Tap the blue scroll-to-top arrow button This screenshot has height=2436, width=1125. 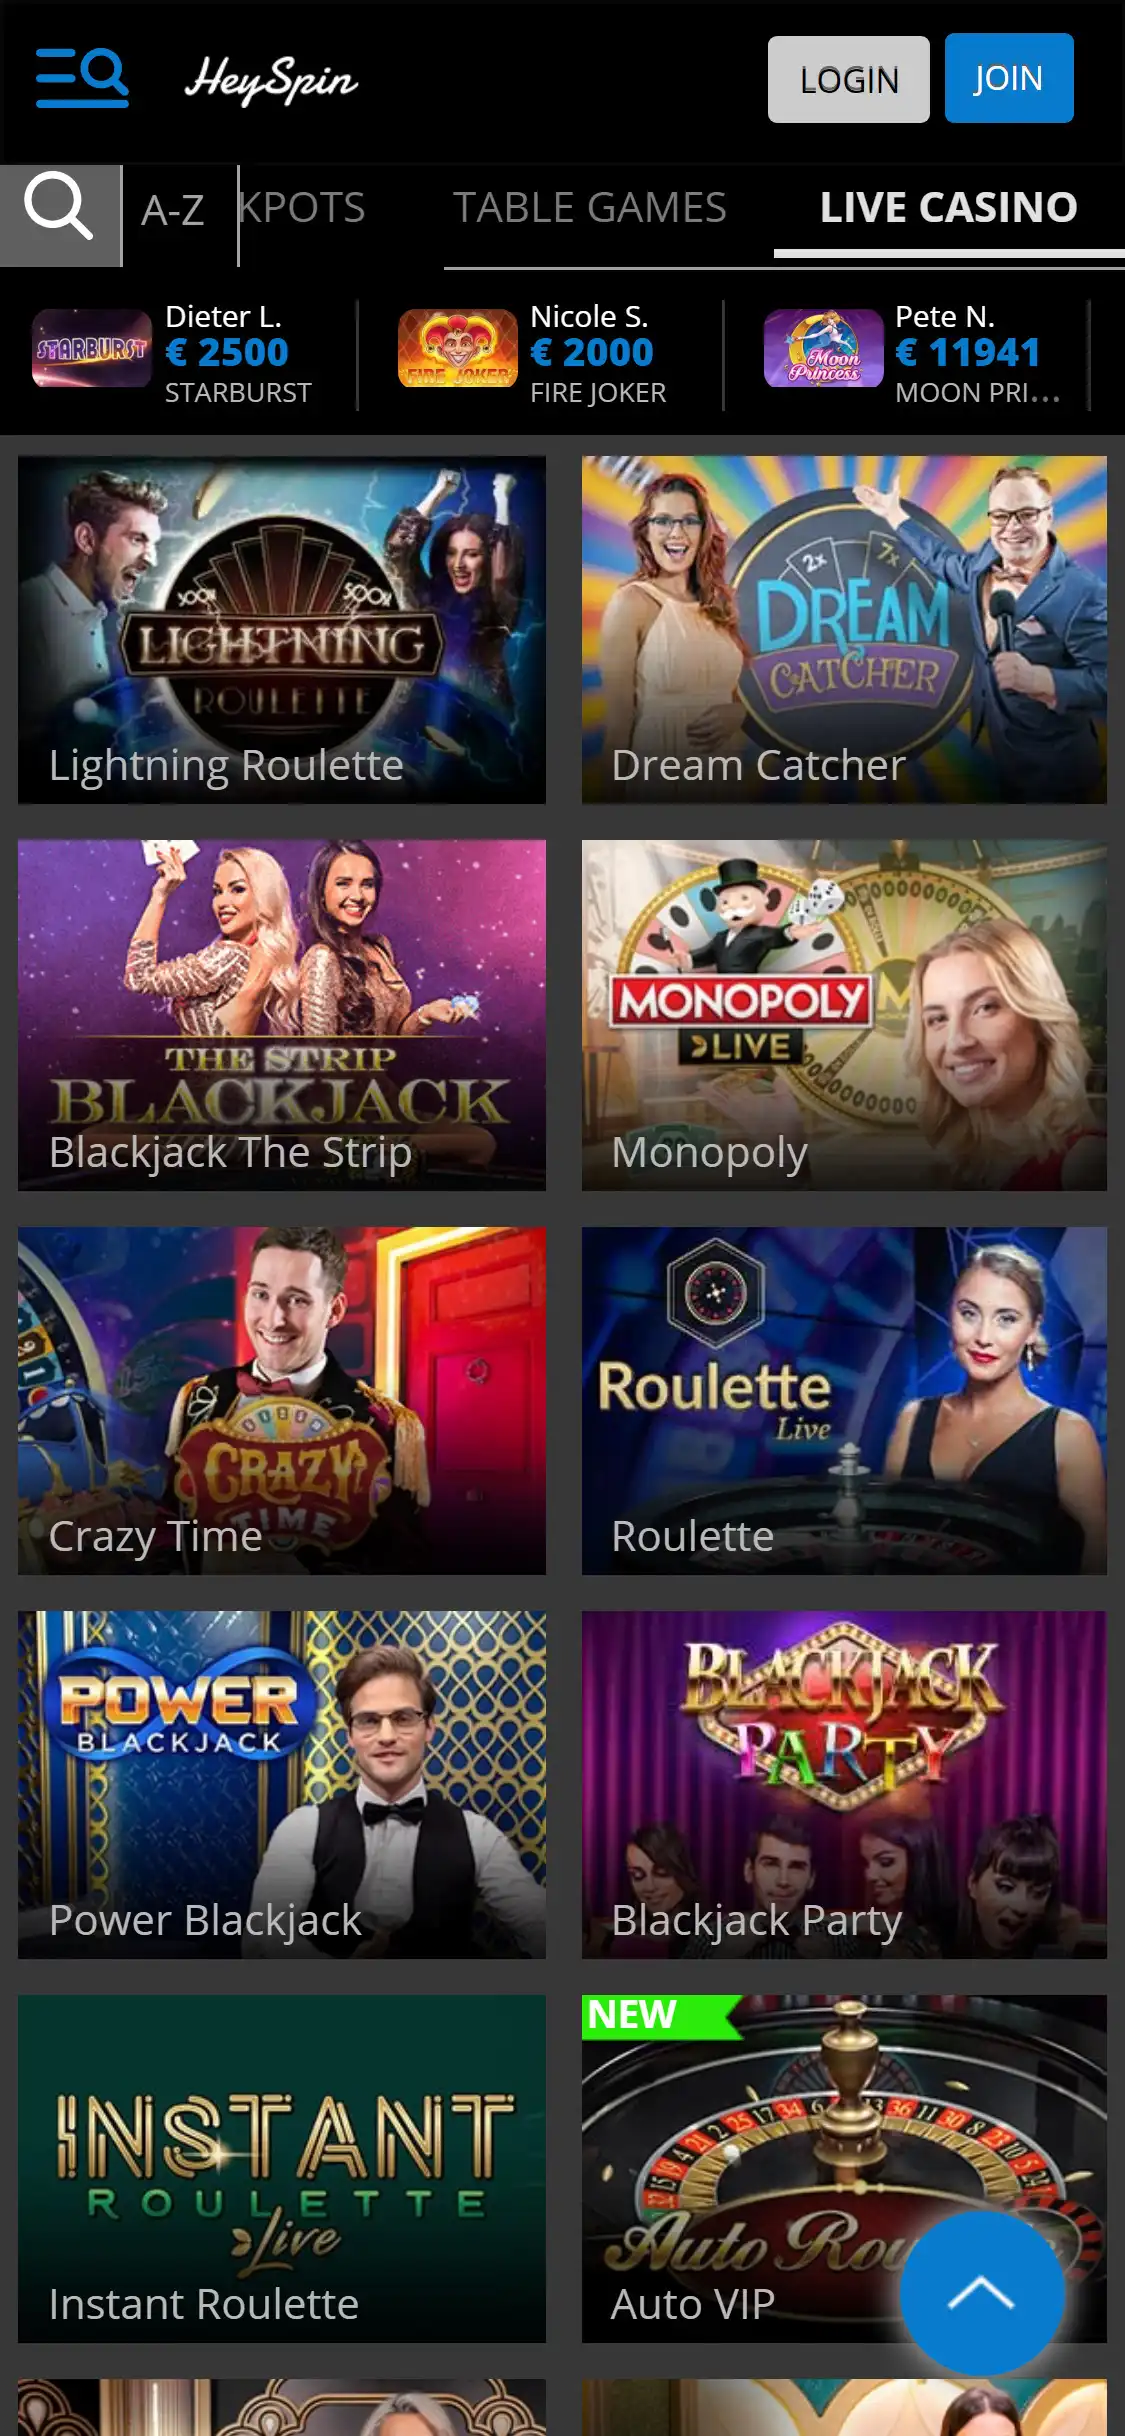click(981, 2292)
